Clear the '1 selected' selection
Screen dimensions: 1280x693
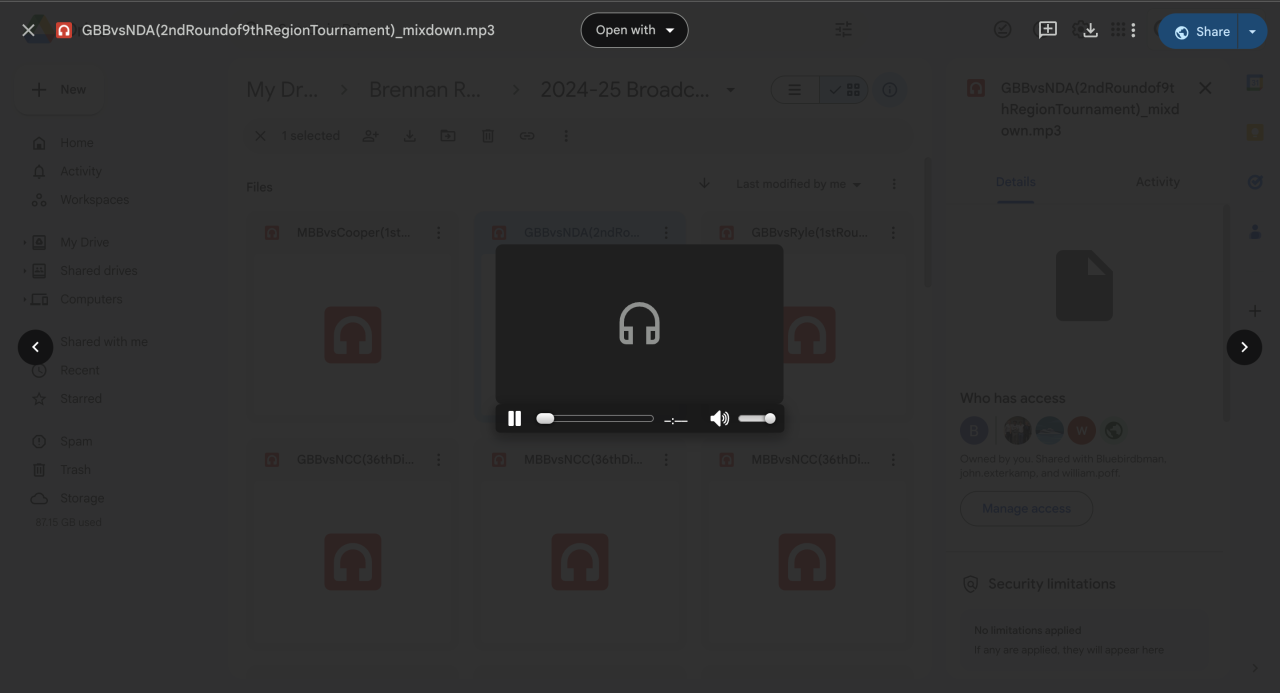click(260, 136)
